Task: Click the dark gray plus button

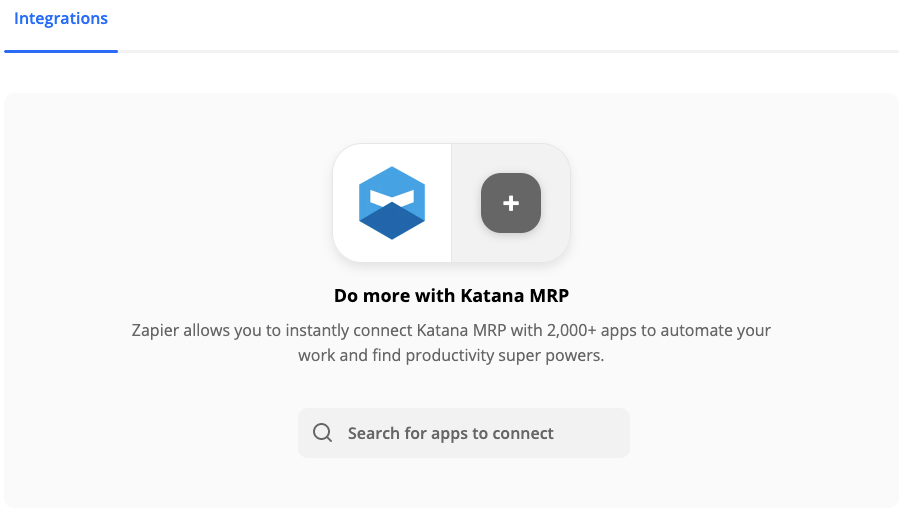Action: click(511, 203)
